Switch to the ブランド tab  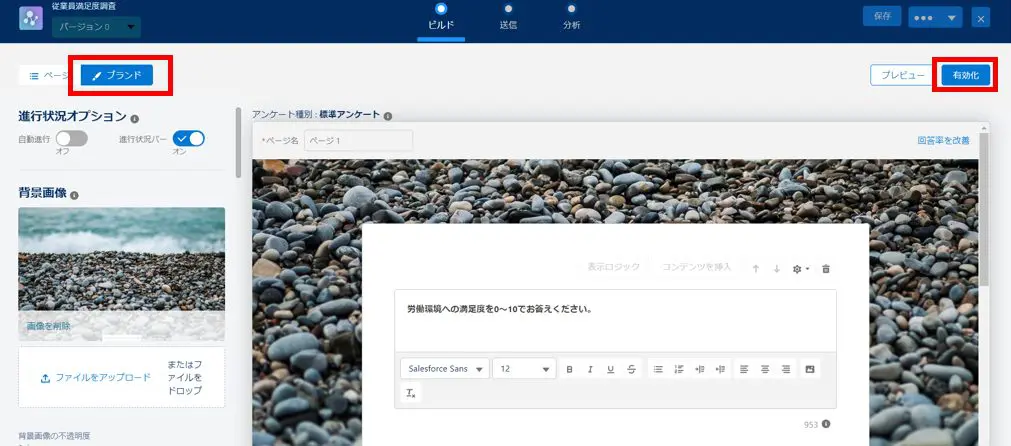coord(117,75)
